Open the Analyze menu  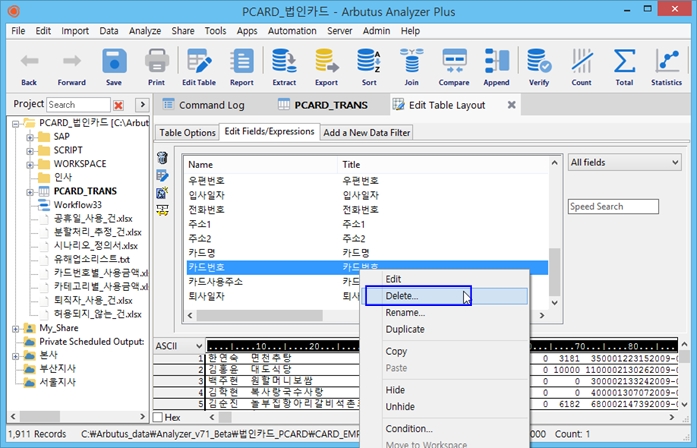(x=145, y=31)
